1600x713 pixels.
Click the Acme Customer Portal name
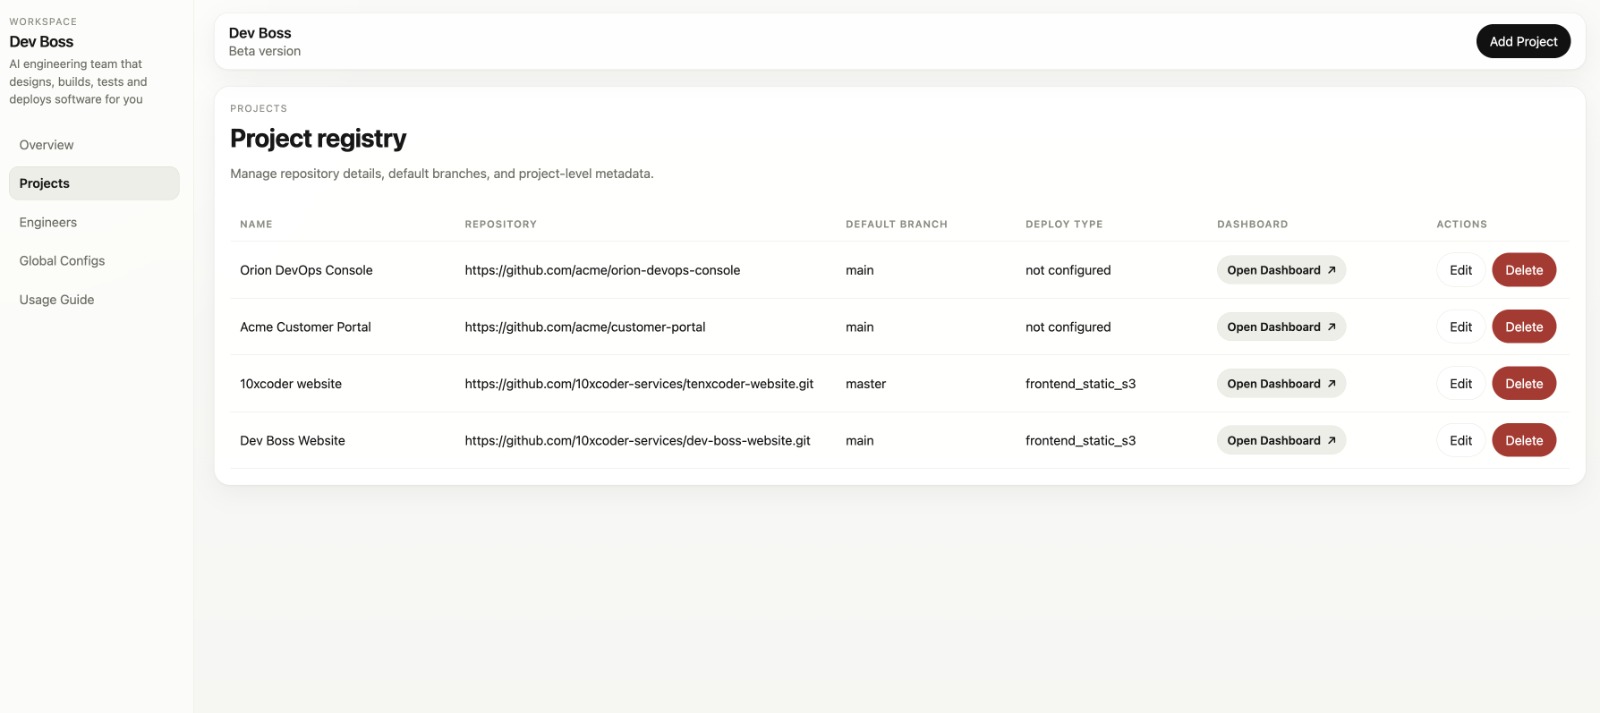[305, 327]
